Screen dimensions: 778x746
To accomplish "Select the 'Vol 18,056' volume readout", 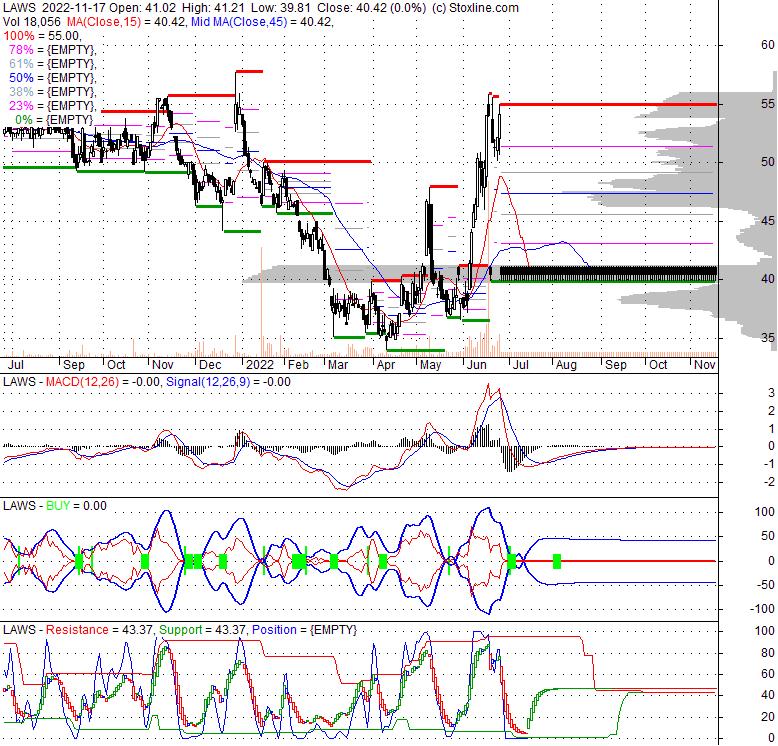I will (32, 22).
